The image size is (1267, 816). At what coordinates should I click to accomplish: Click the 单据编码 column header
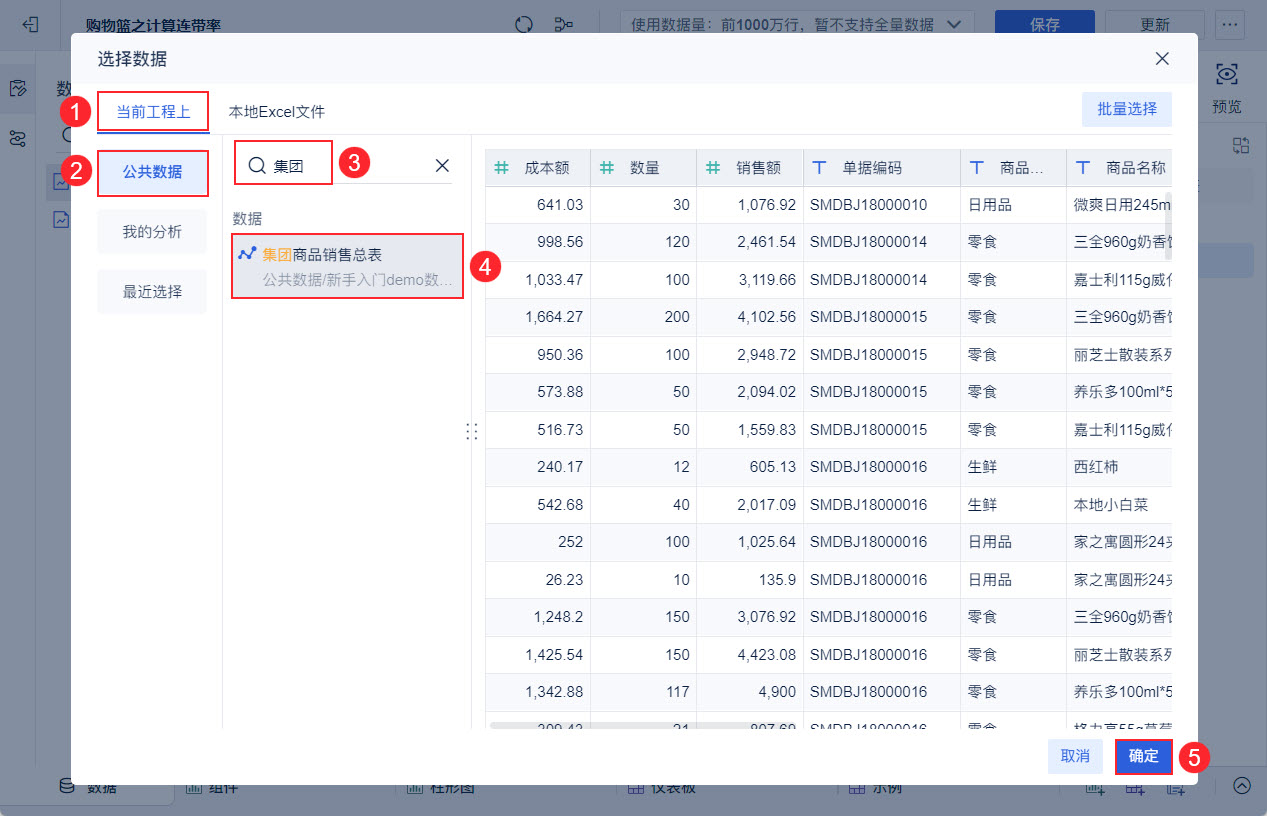882,168
